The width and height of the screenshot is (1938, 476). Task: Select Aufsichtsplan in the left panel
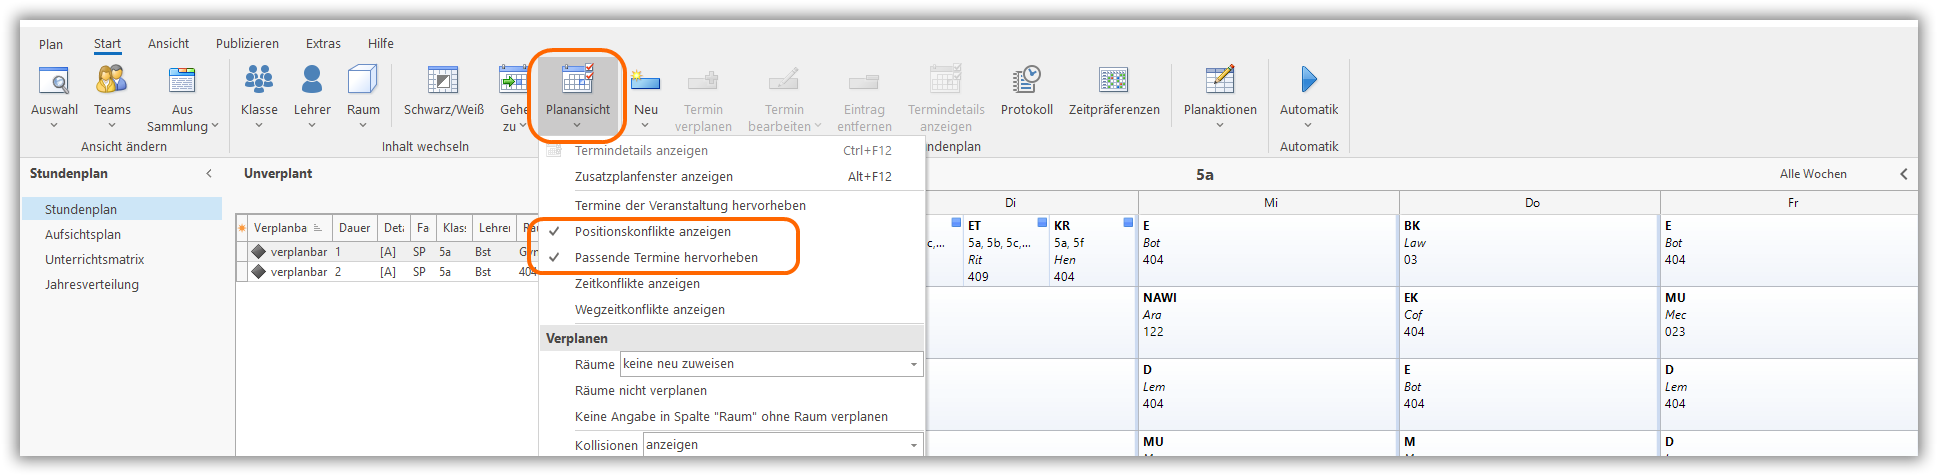83,235
